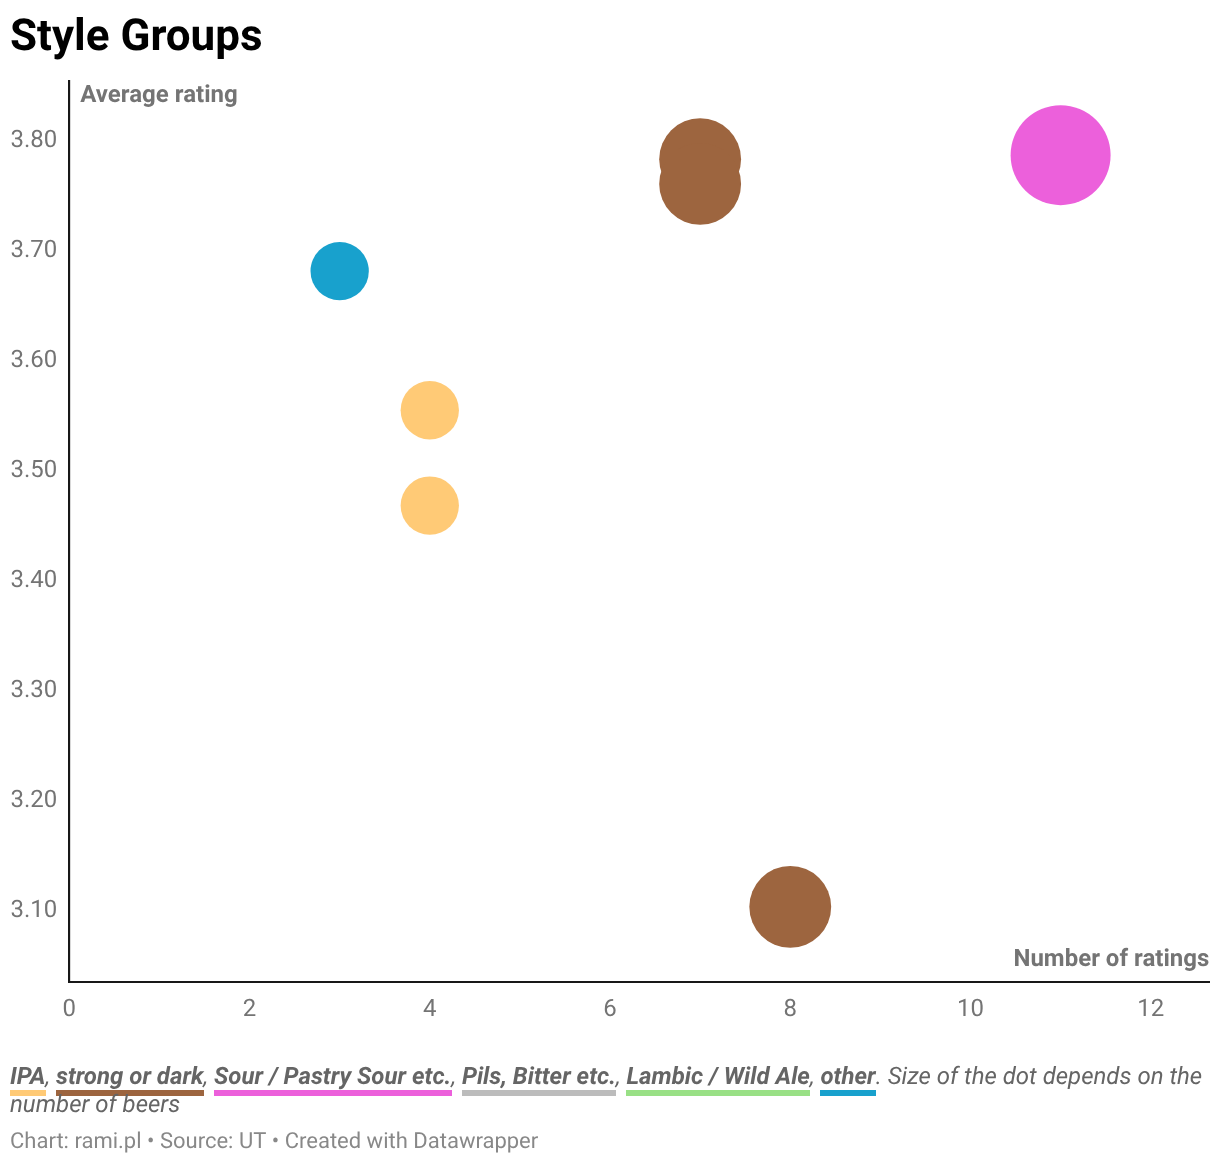Click the green color bar under Lambic
This screenshot has height=1164, width=1220.
click(x=717, y=1093)
